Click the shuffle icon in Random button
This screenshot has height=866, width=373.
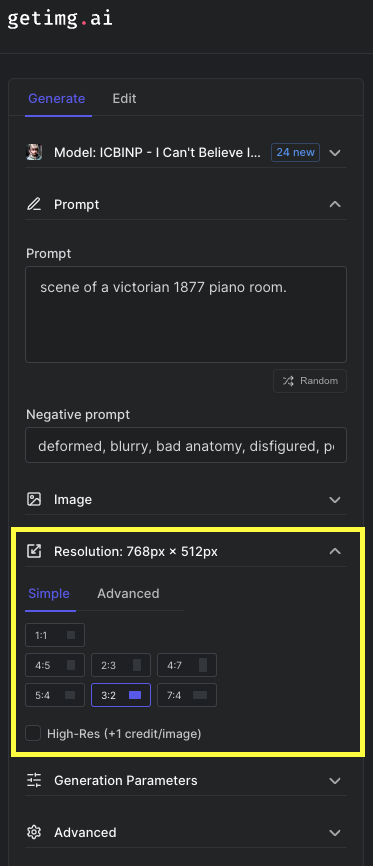[288, 381]
